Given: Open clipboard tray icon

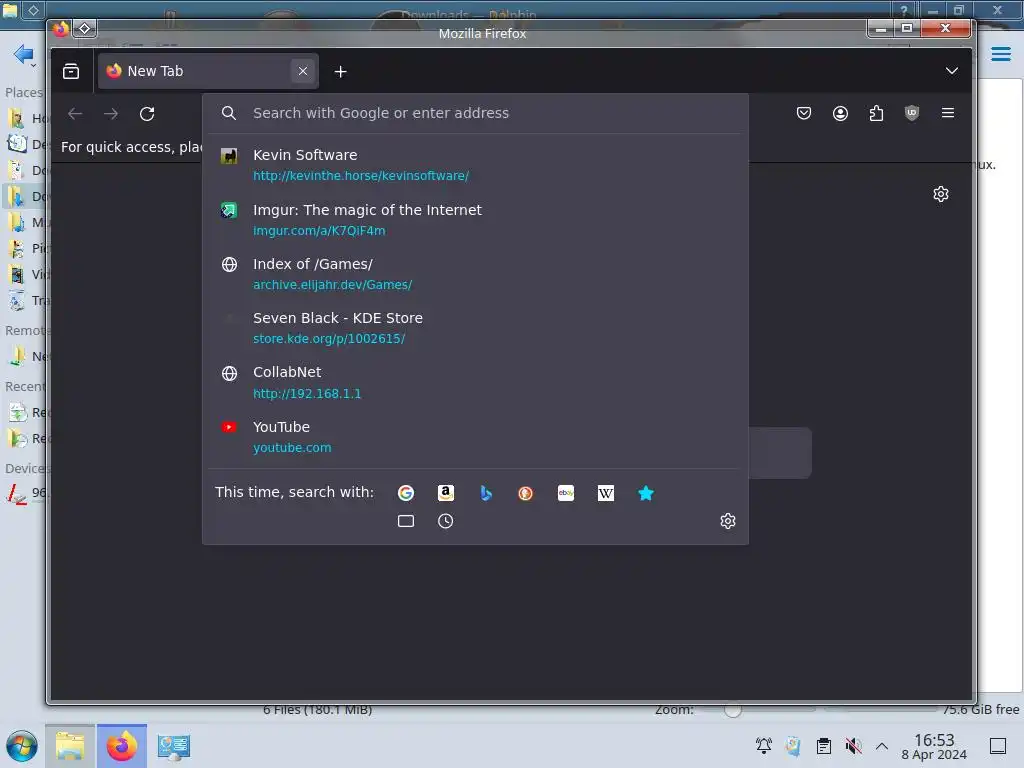Looking at the screenshot, I should (824, 745).
